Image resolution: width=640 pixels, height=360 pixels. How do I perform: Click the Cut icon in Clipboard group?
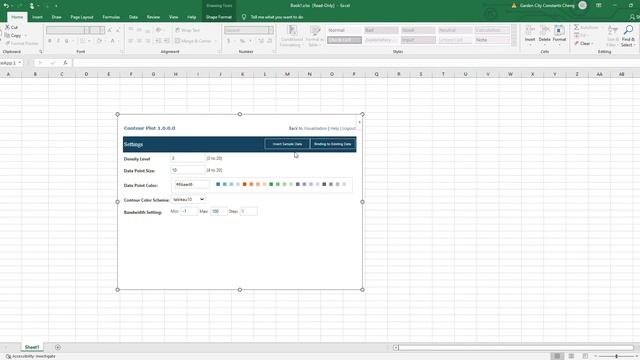(7, 27)
